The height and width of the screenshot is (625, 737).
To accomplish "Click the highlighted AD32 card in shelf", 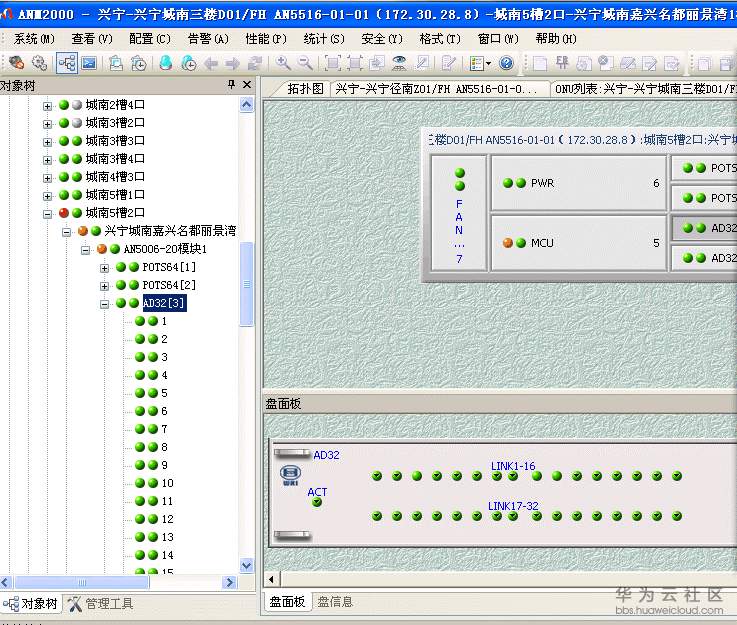I will (x=705, y=228).
